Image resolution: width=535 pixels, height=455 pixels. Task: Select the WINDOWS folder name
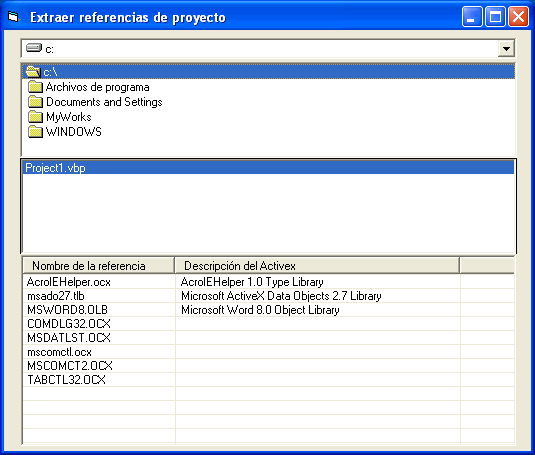pos(74,132)
